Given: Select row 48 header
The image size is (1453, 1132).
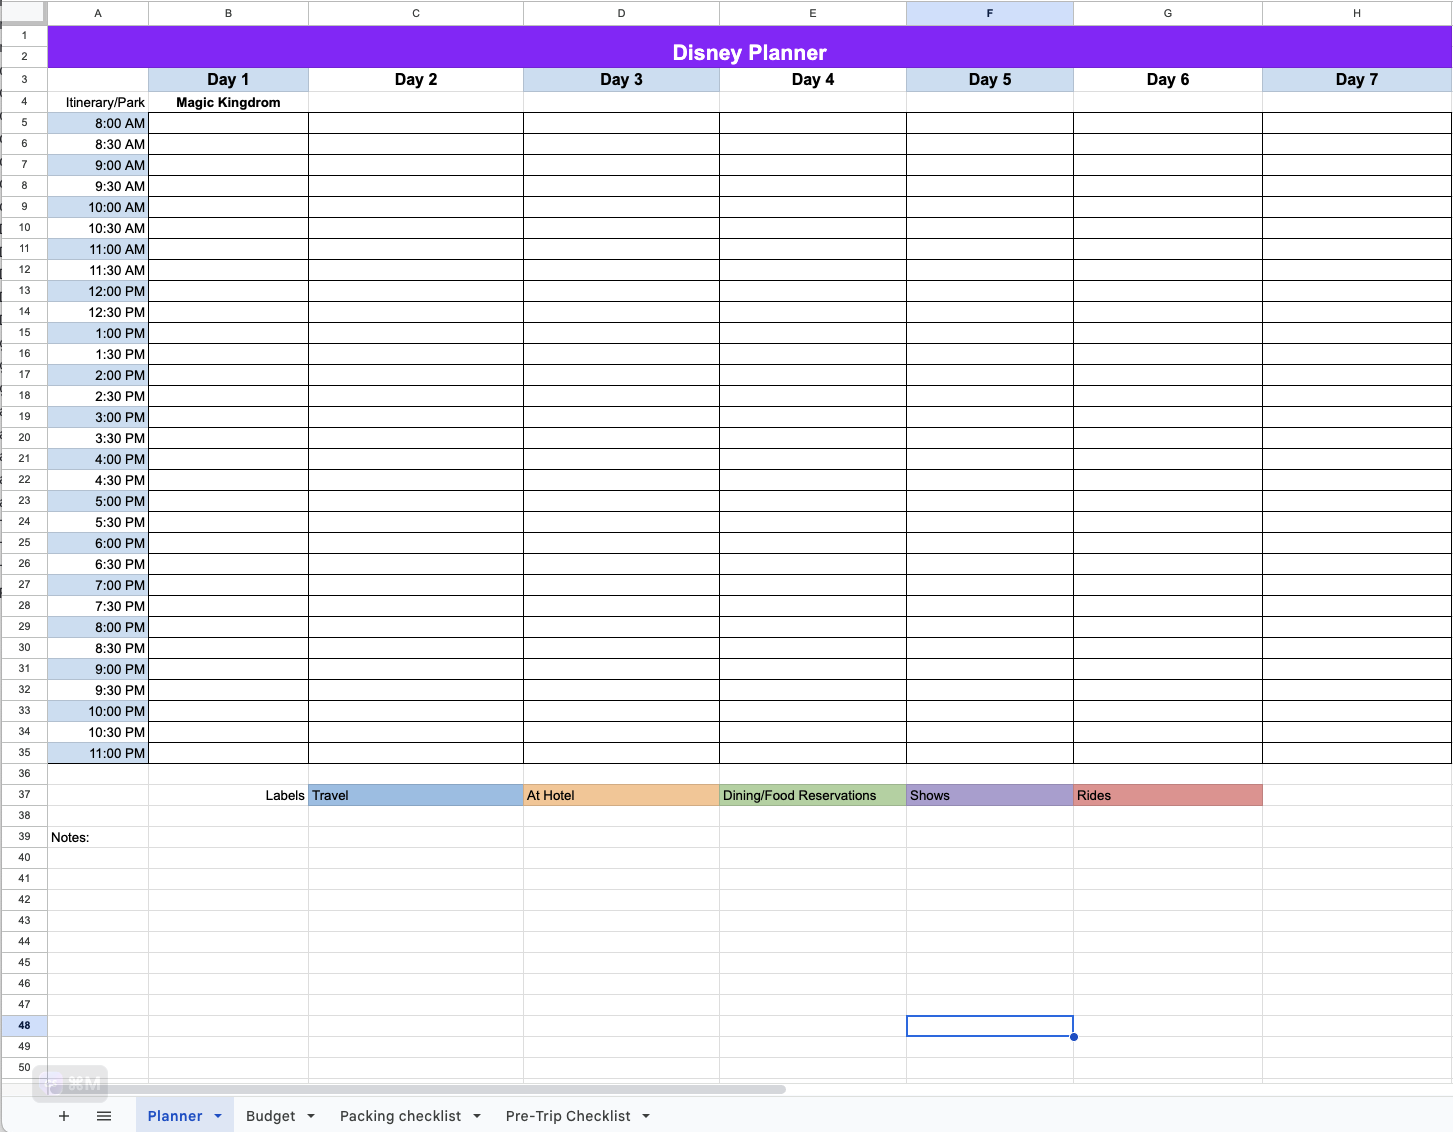Looking at the screenshot, I should click(x=24, y=1025).
